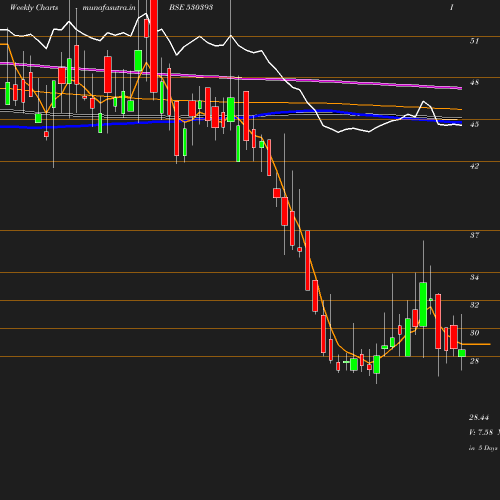Click the last green candlestick near 28
Screen dimensions: 500x500
coord(462,353)
